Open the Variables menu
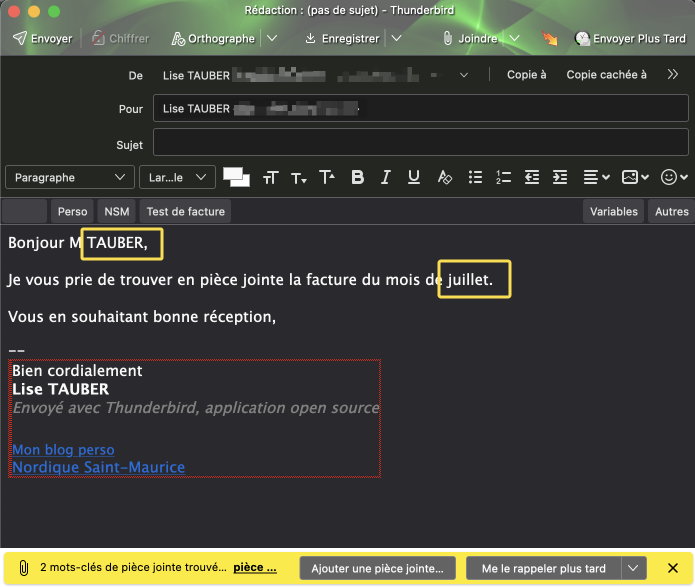Image resolution: width=695 pixels, height=587 pixels. coord(613,211)
